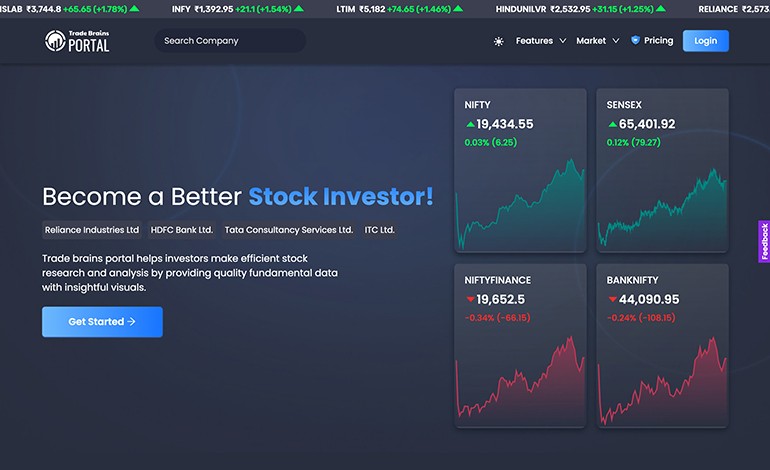Toggle the light theme sun icon
This screenshot has width=770, height=470.
pyautogui.click(x=498, y=41)
